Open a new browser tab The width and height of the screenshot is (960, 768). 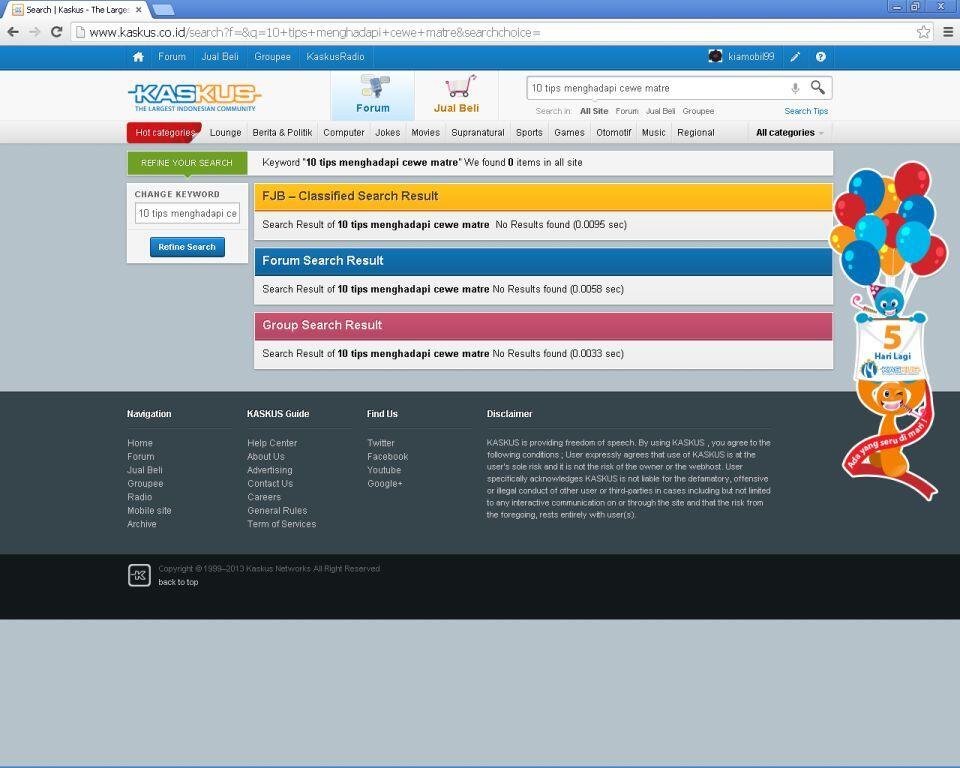coord(163,10)
